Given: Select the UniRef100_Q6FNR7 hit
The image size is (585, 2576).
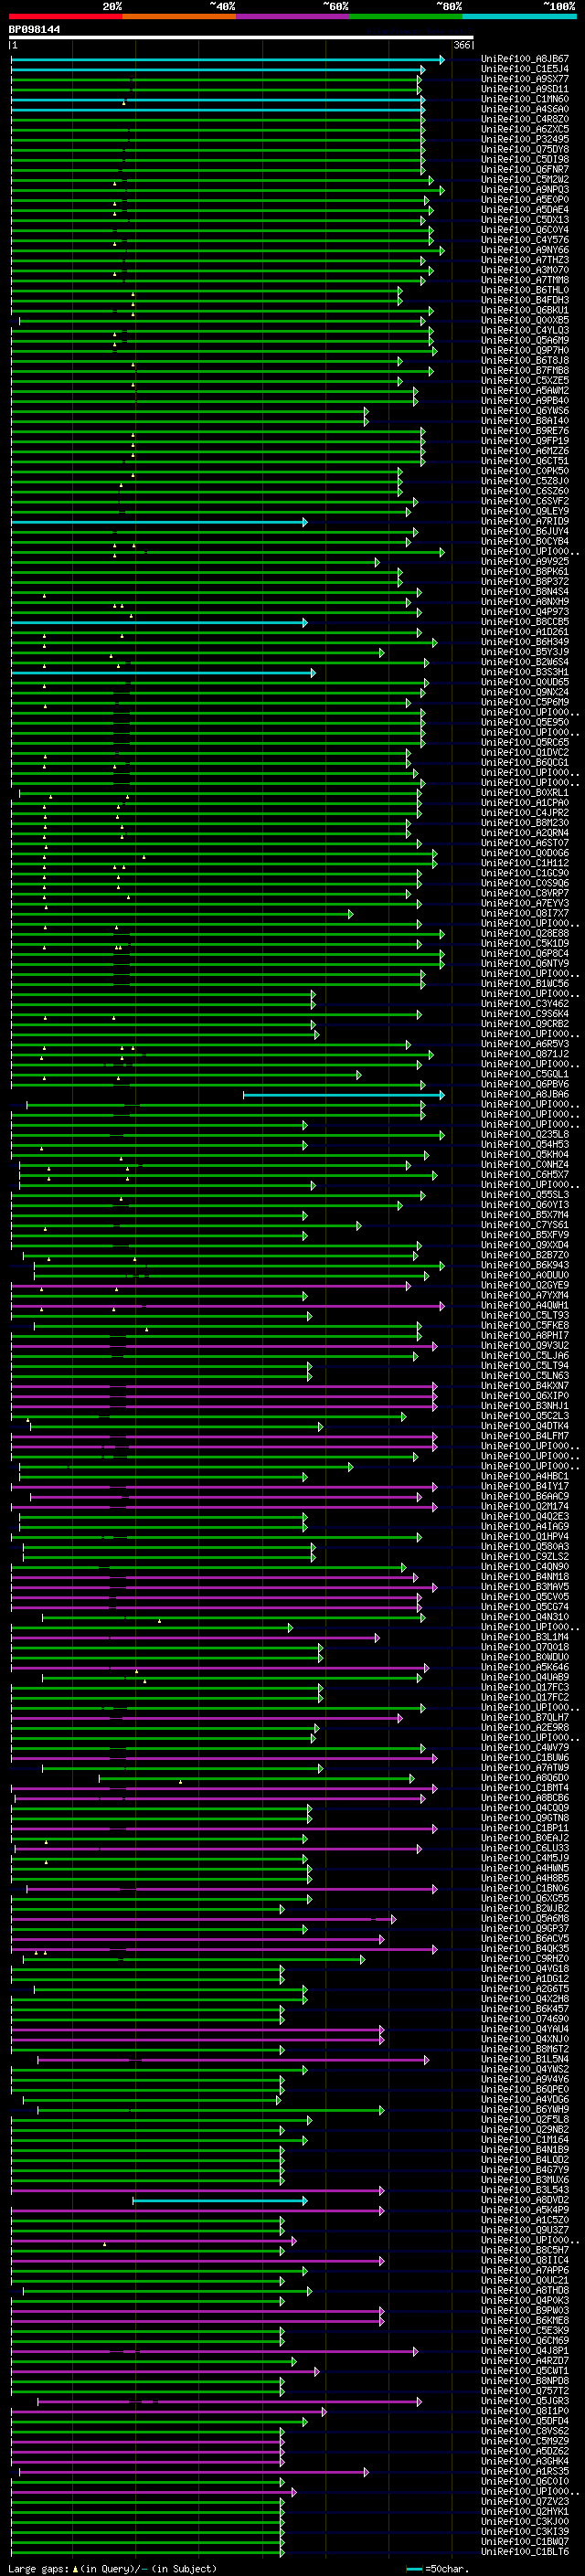Looking at the screenshot, I should [525, 170].
